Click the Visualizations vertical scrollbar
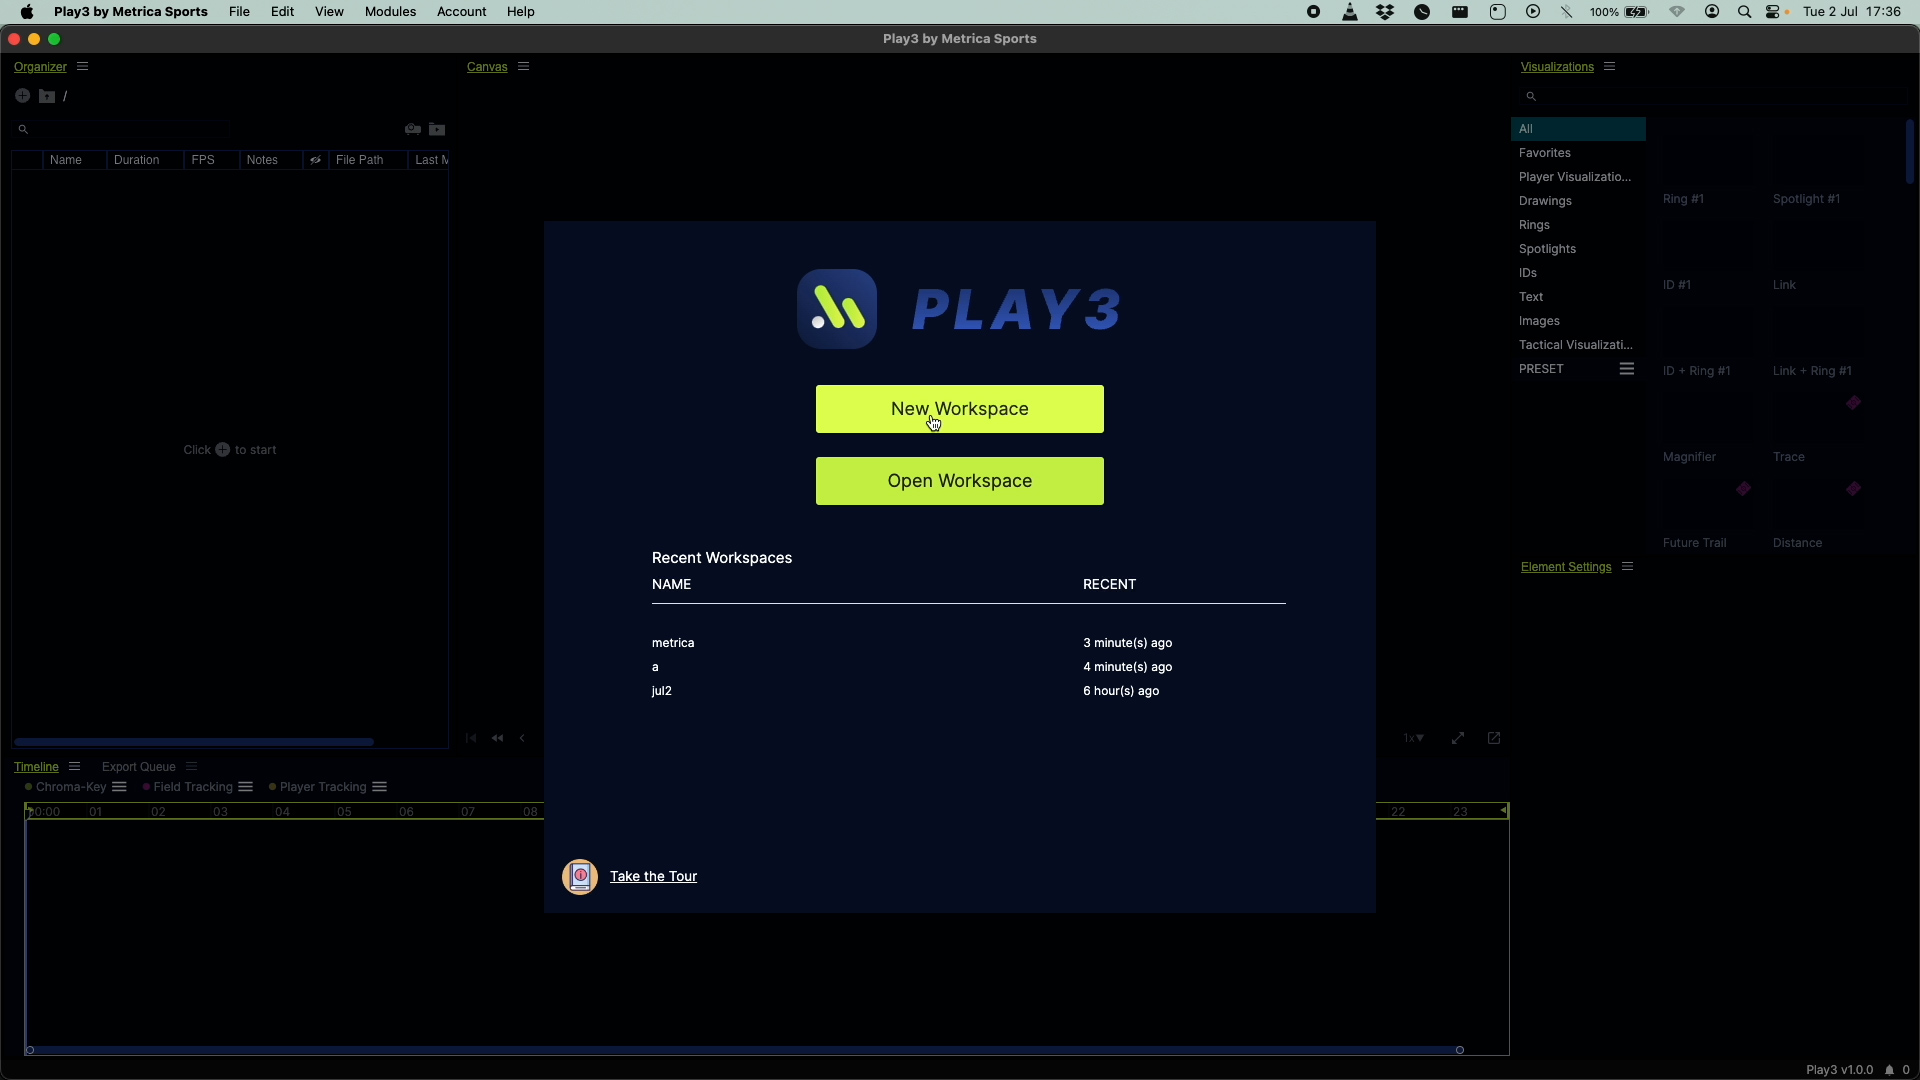The image size is (1920, 1080). tap(1909, 152)
